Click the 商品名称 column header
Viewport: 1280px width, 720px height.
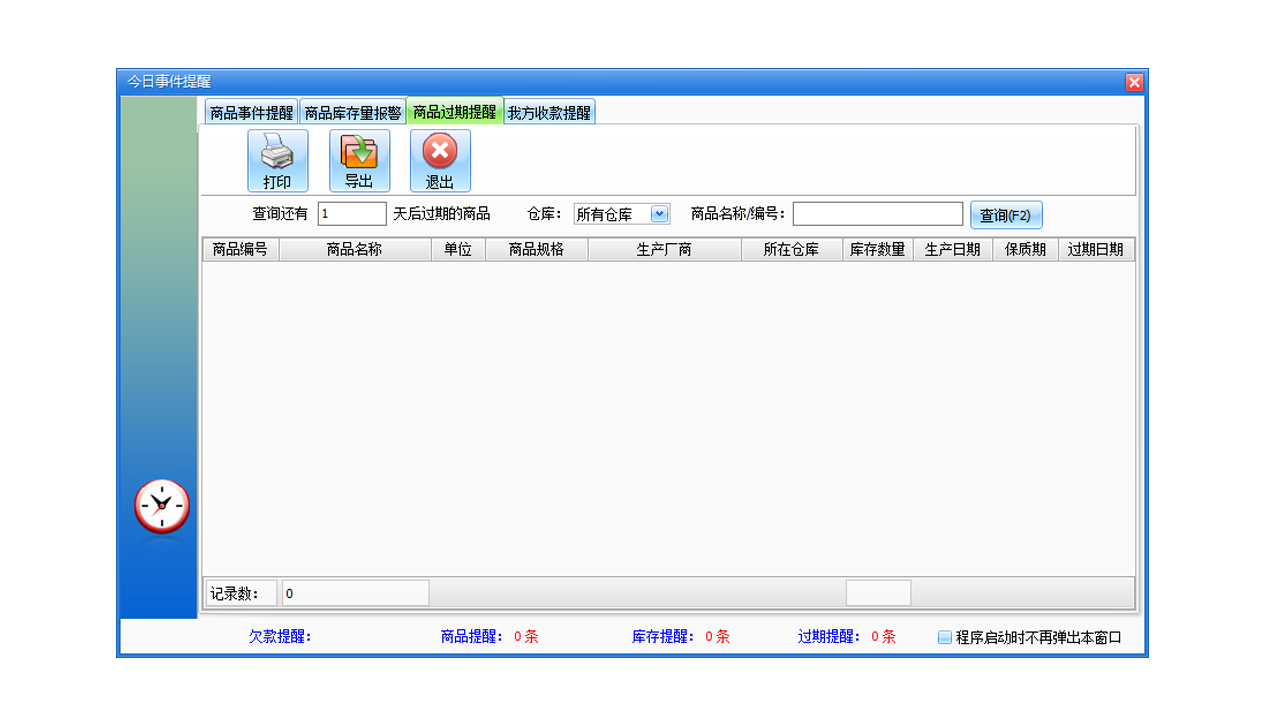tap(356, 249)
